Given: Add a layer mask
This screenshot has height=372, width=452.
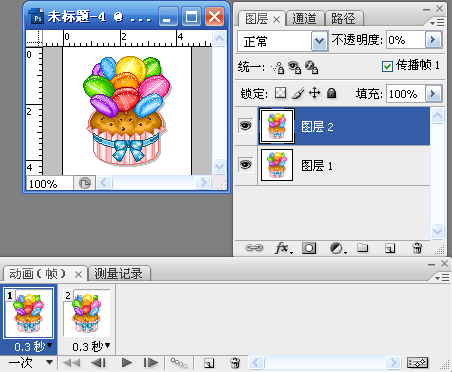Looking at the screenshot, I should pyautogui.click(x=309, y=248).
